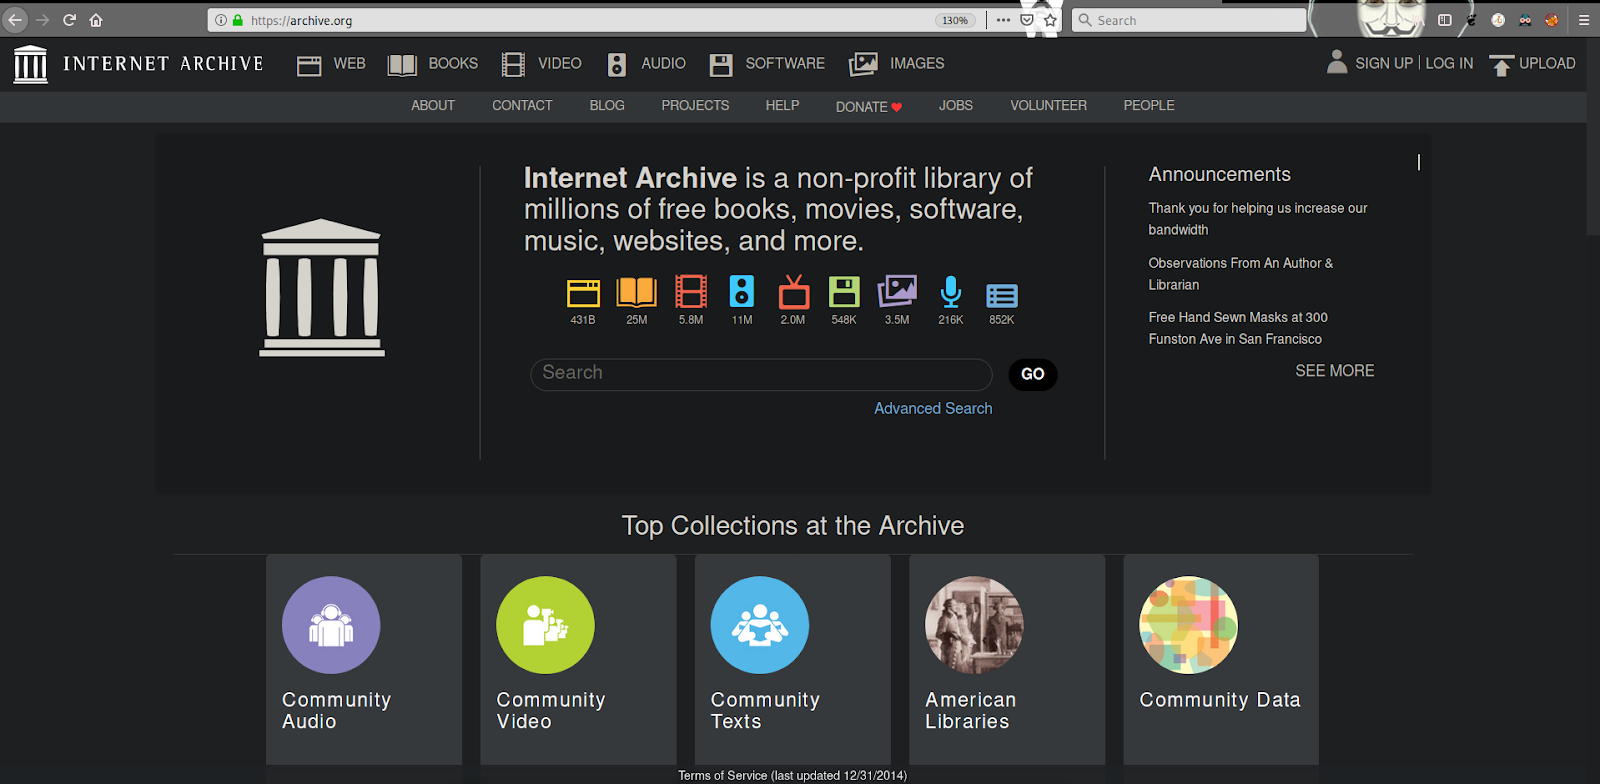This screenshot has height=784, width=1600.
Task: Open the Books icon in the top navbar
Action: coord(402,65)
